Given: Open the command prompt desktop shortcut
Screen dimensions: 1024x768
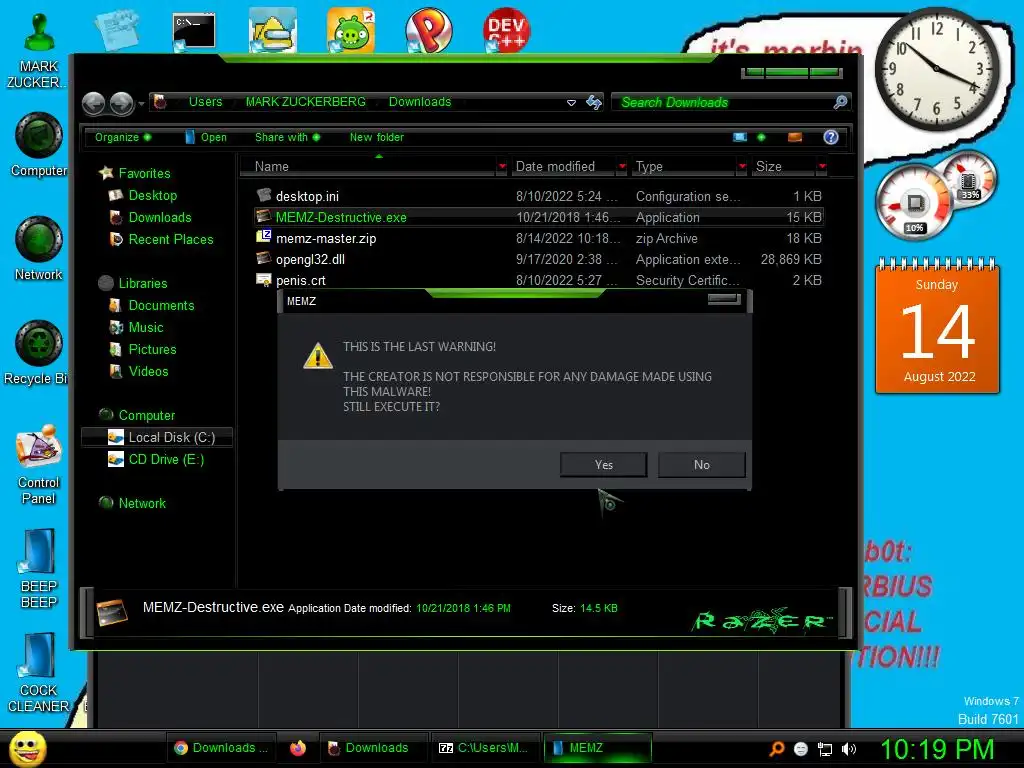Looking at the screenshot, I should (194, 31).
